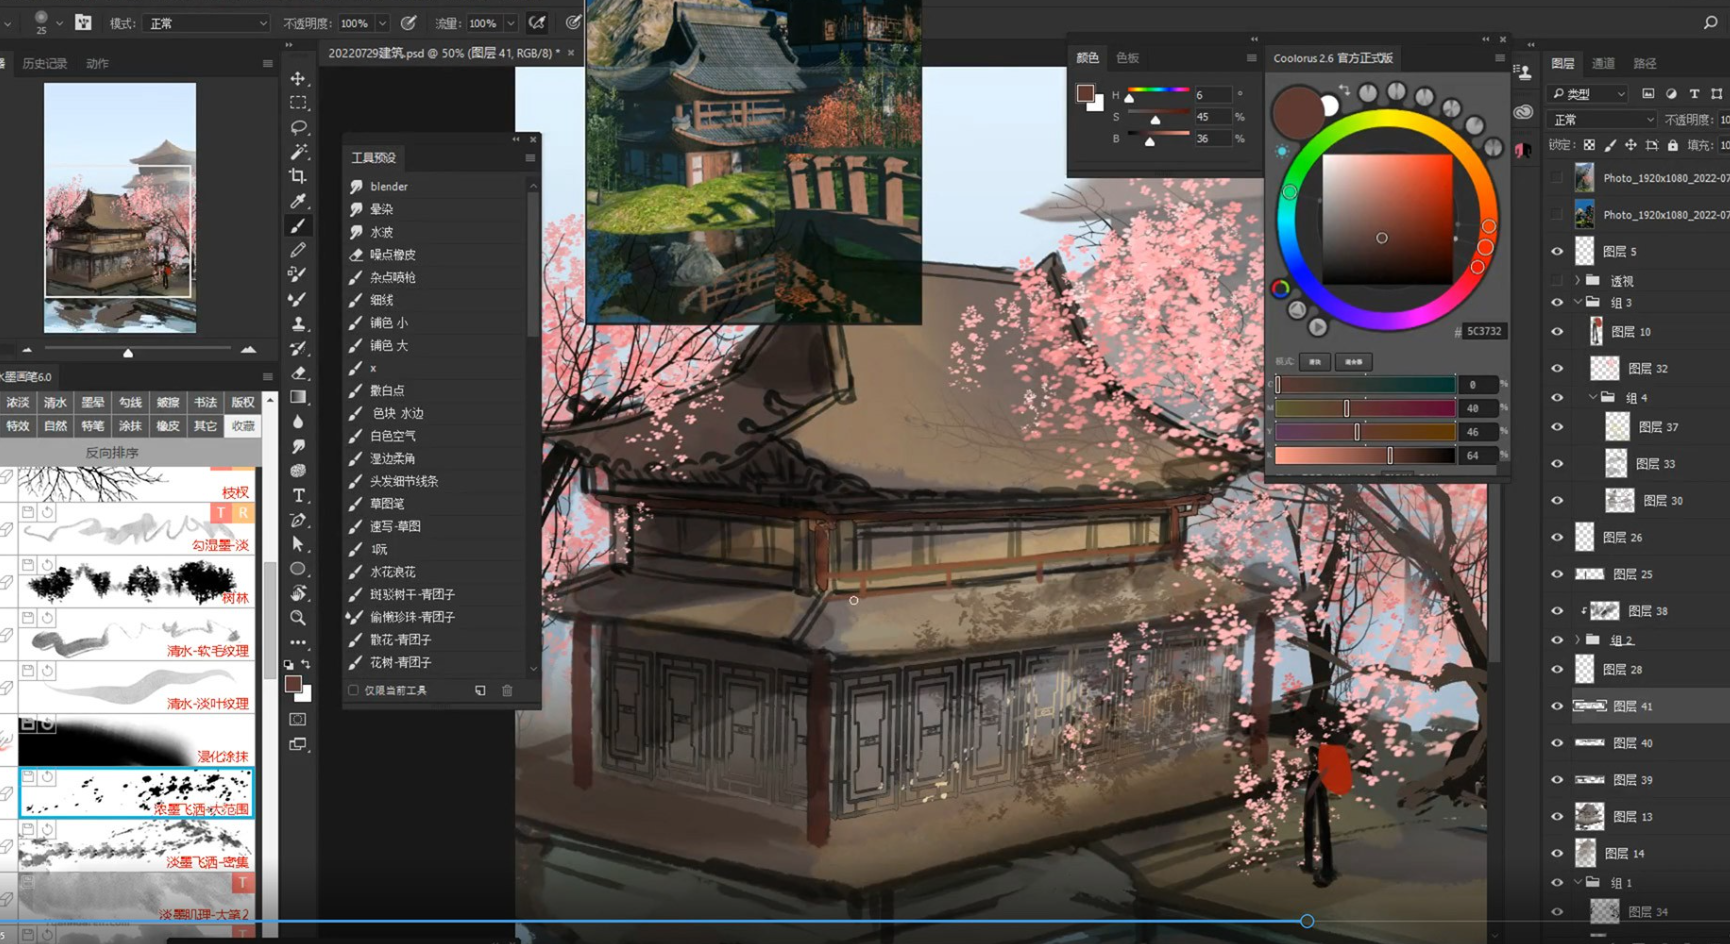The width and height of the screenshot is (1730, 944).
Task: Expand the 透视 layer group
Action: [1578, 281]
